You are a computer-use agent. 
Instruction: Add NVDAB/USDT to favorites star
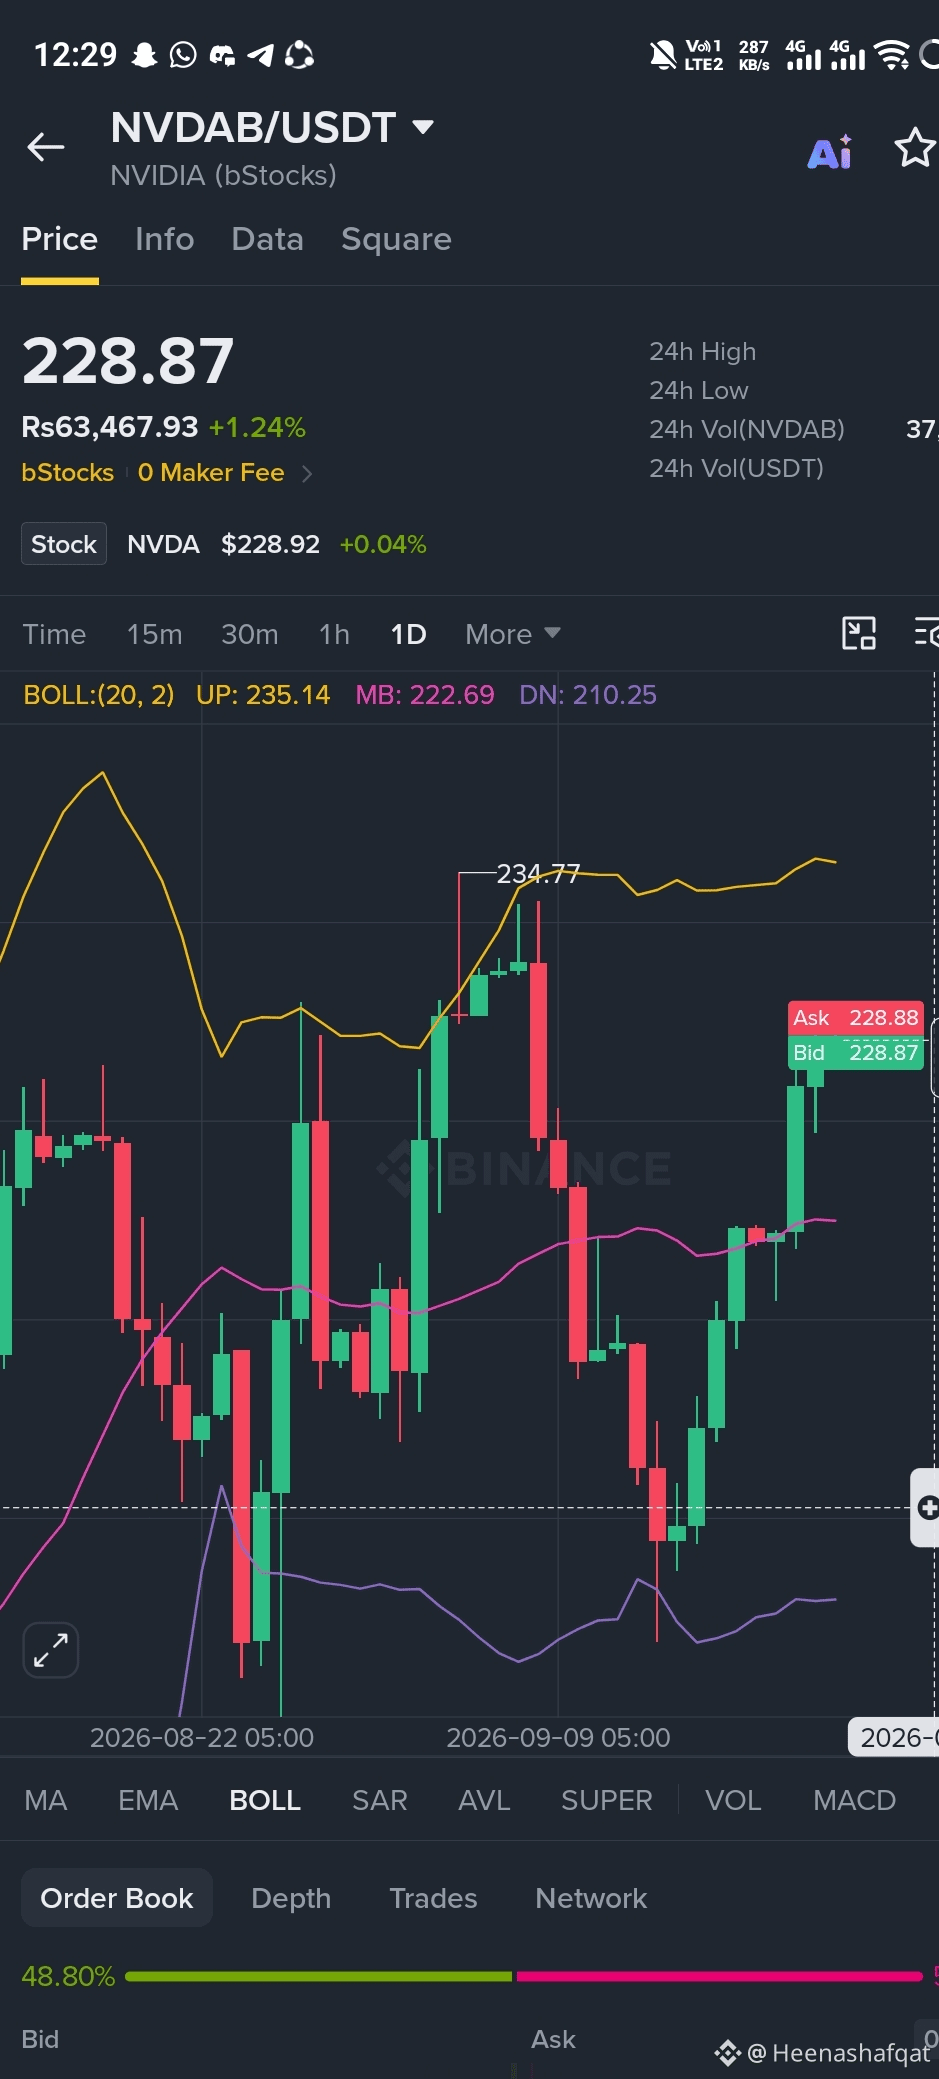coord(915,148)
